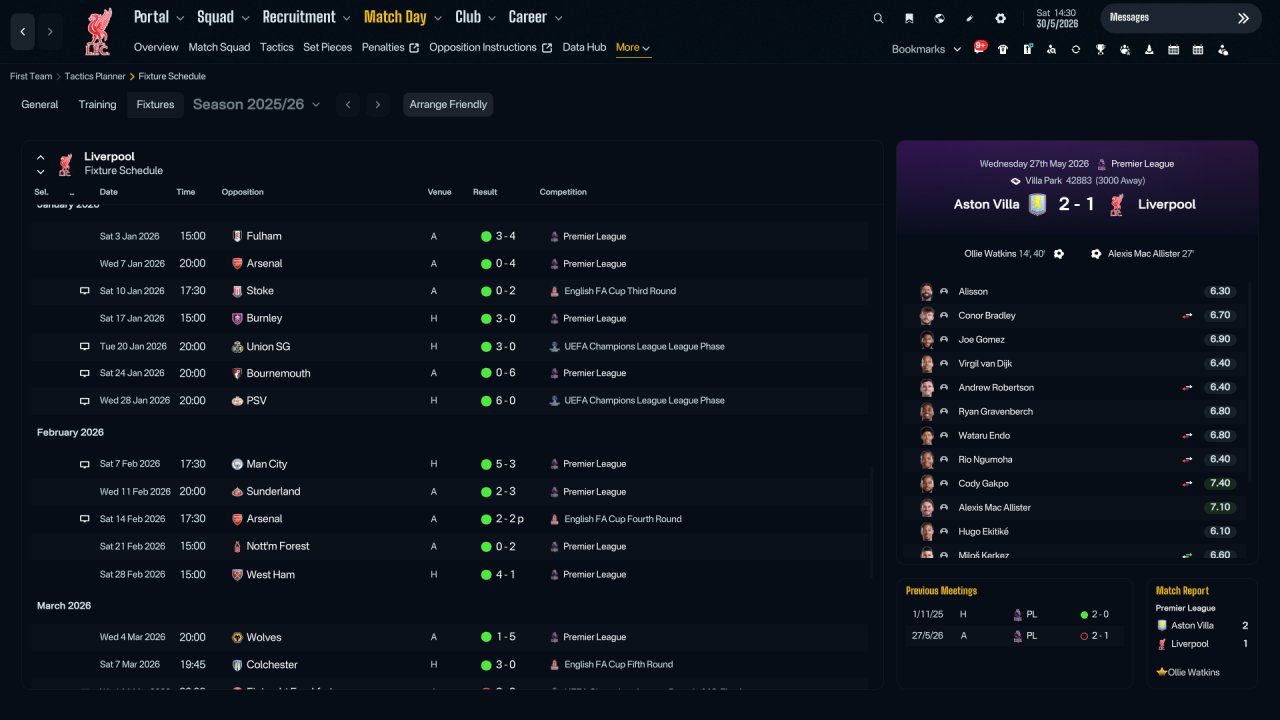This screenshot has height=720, width=1280.
Task: Click the previous season arrow button
Action: click(x=348, y=104)
